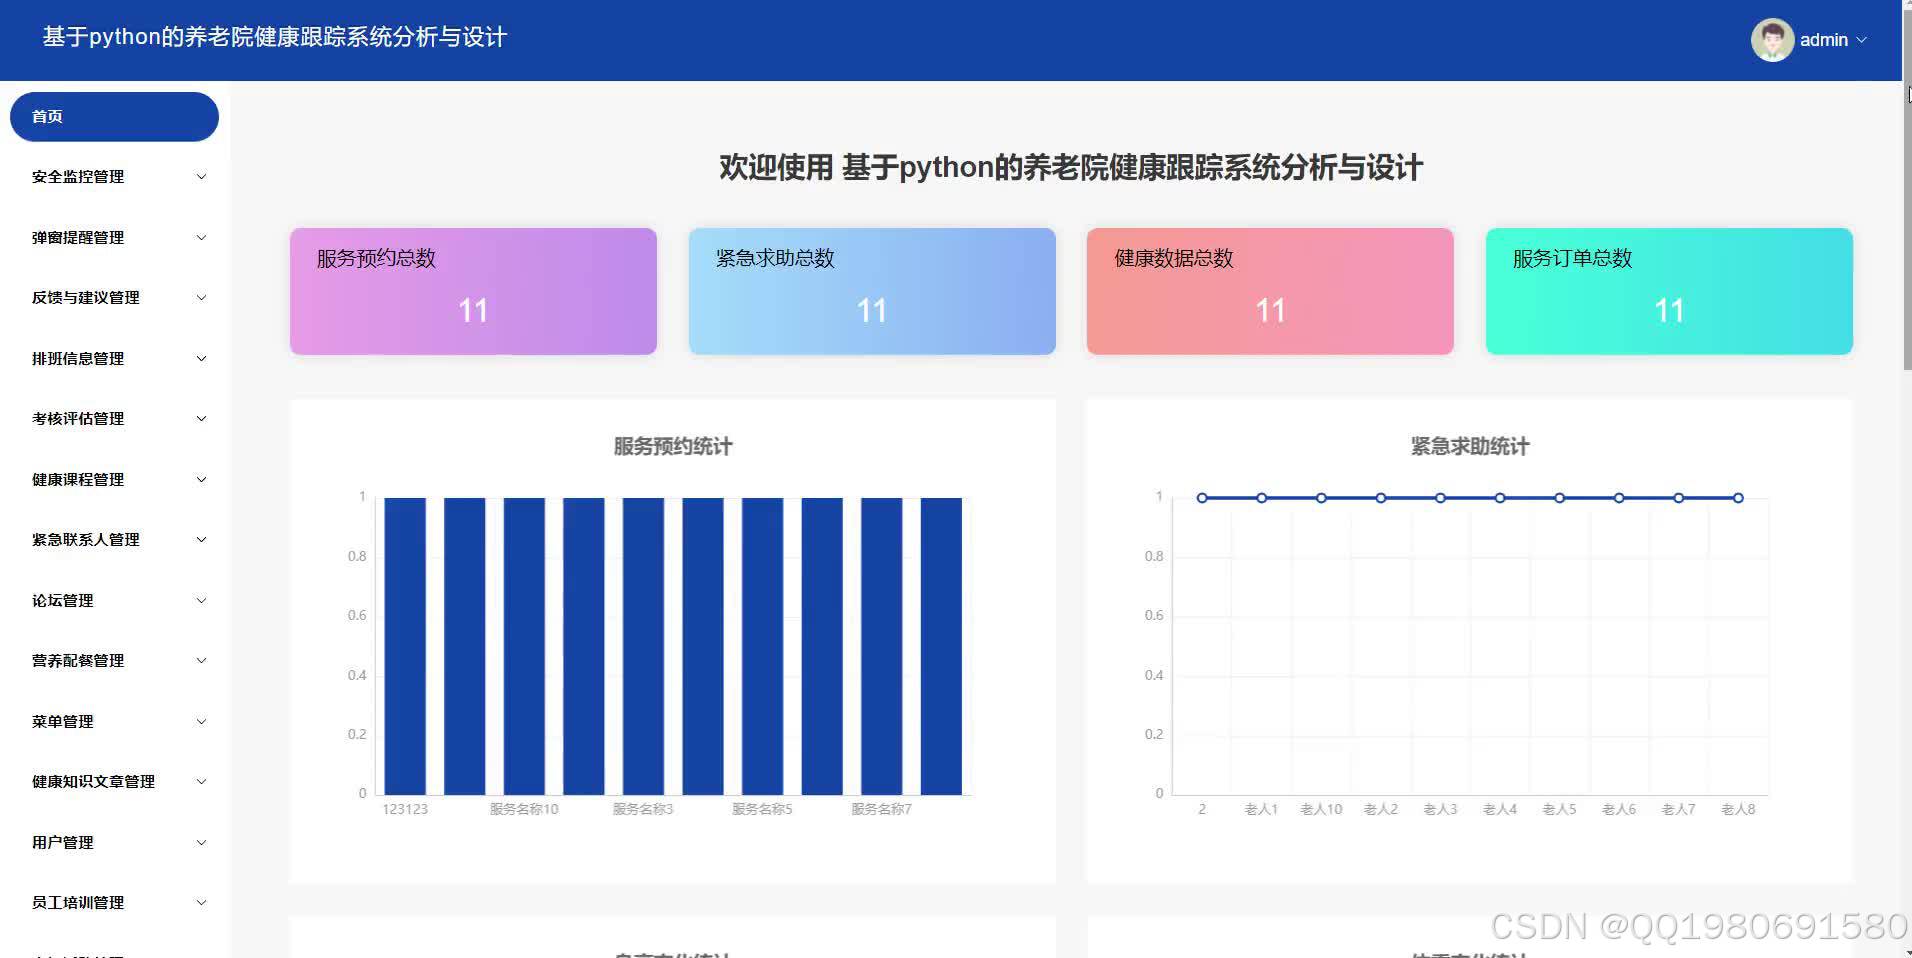This screenshot has height=958, width=1912.
Task: Click the bar above 服务名称3
Action: coord(643,646)
